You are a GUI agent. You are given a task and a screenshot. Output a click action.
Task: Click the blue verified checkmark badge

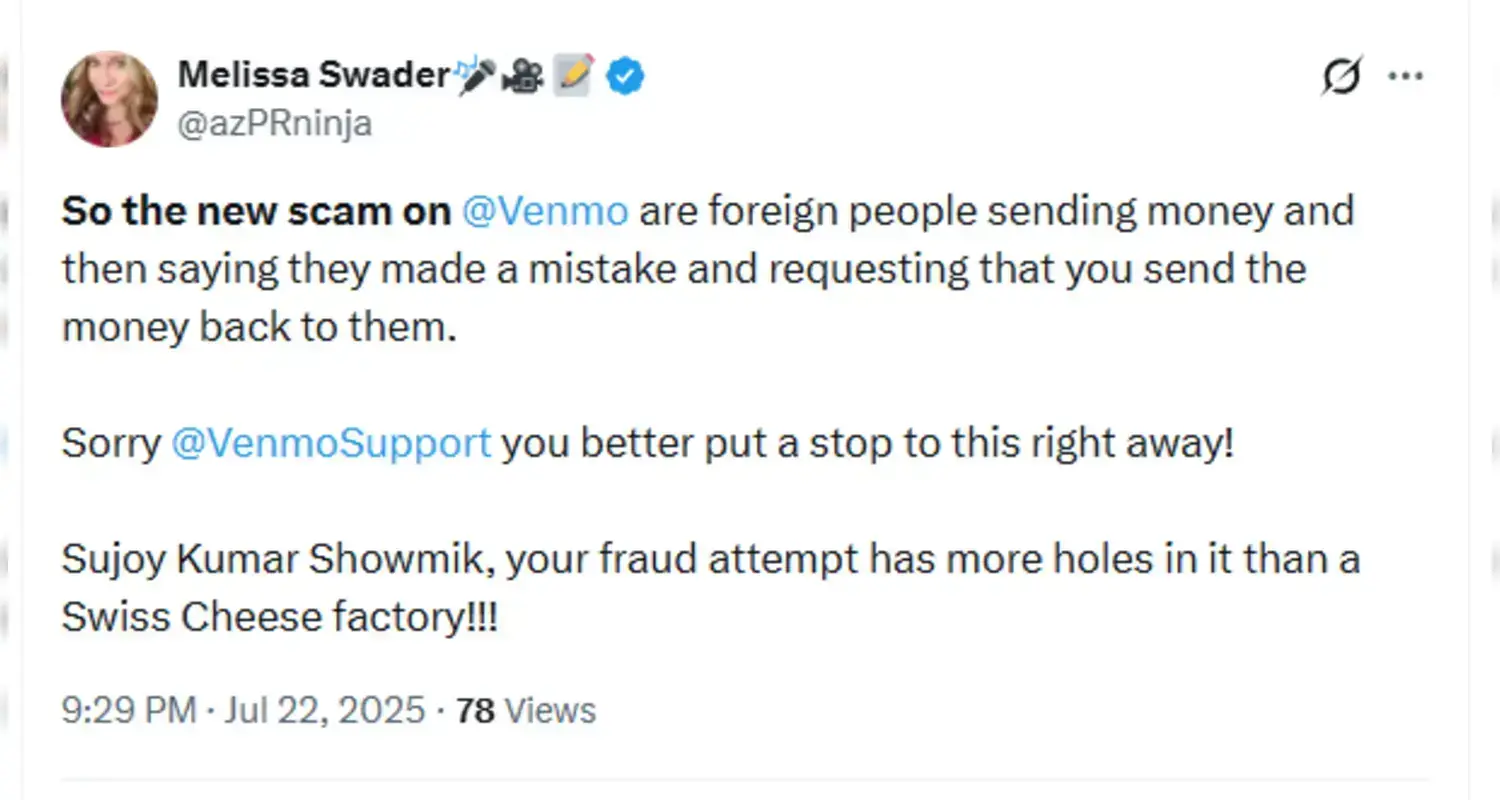coord(625,76)
